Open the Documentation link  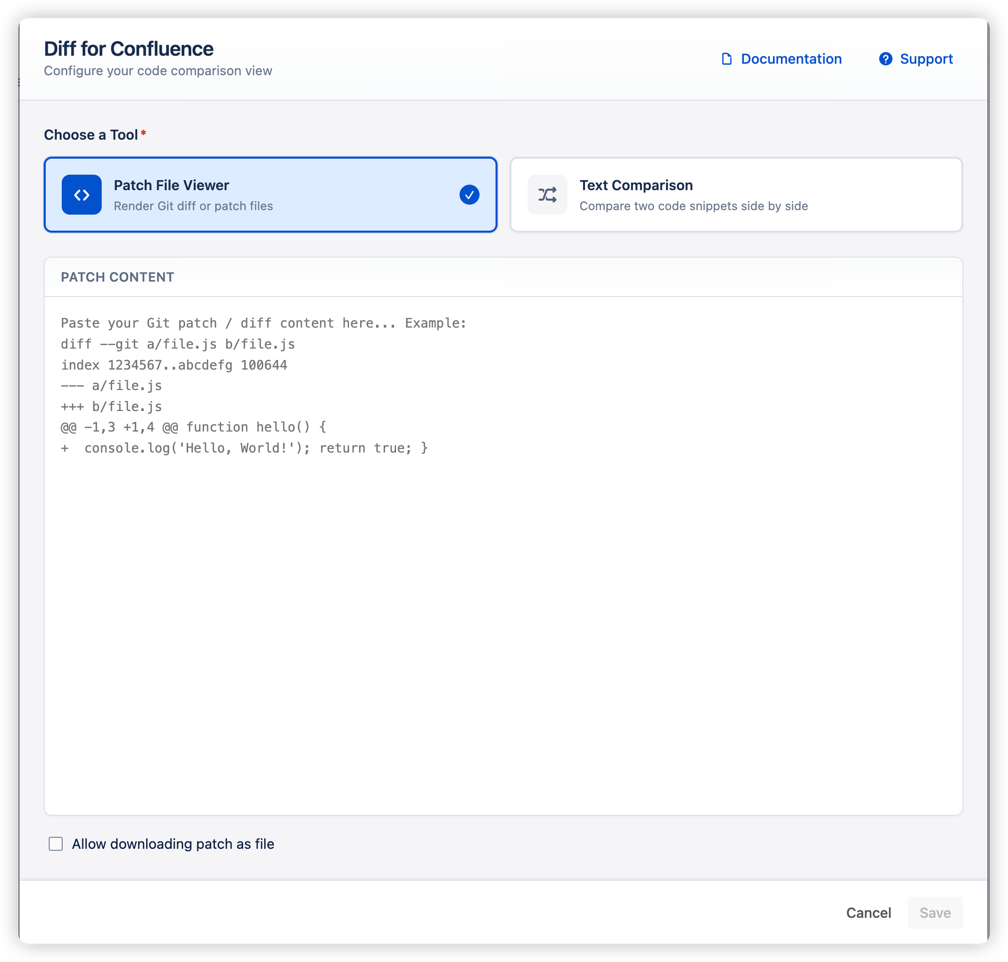click(789, 59)
